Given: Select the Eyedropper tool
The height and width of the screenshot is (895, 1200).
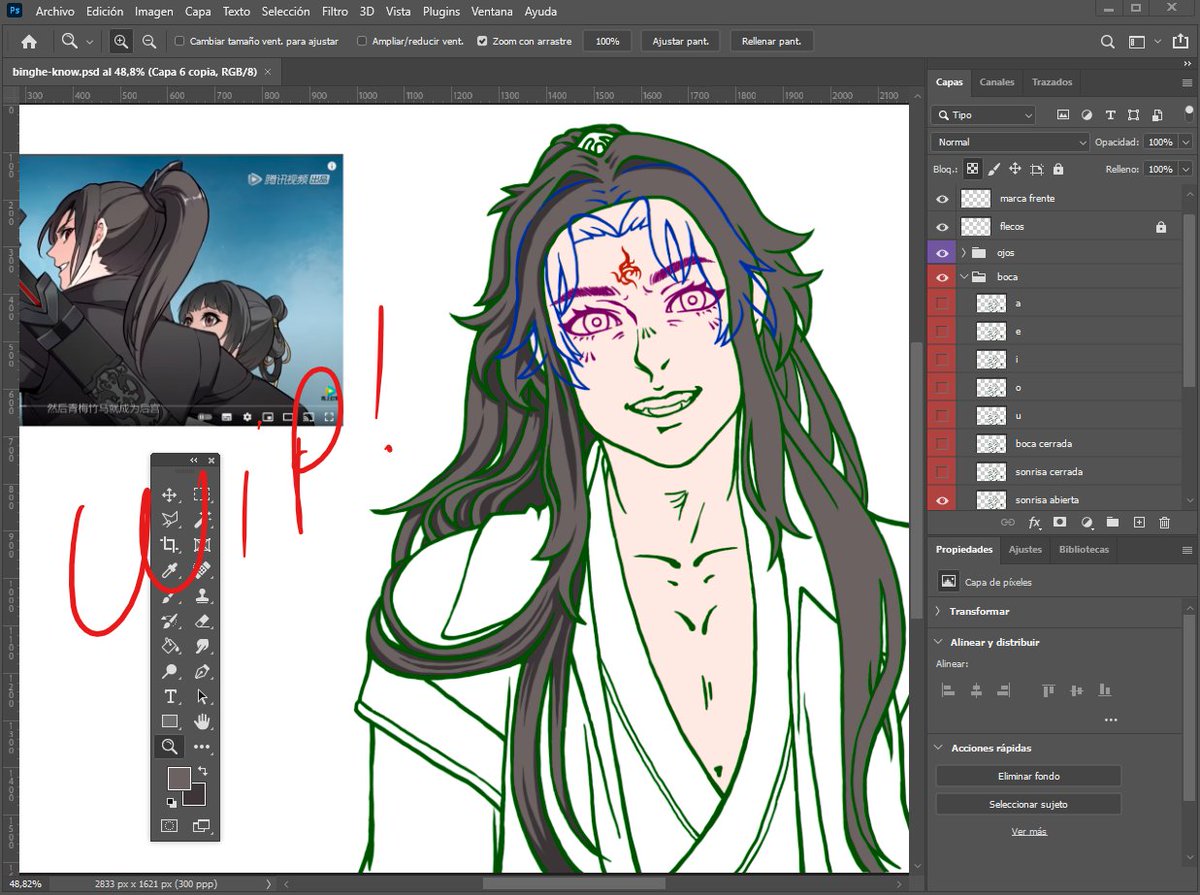Looking at the screenshot, I should pyautogui.click(x=170, y=570).
